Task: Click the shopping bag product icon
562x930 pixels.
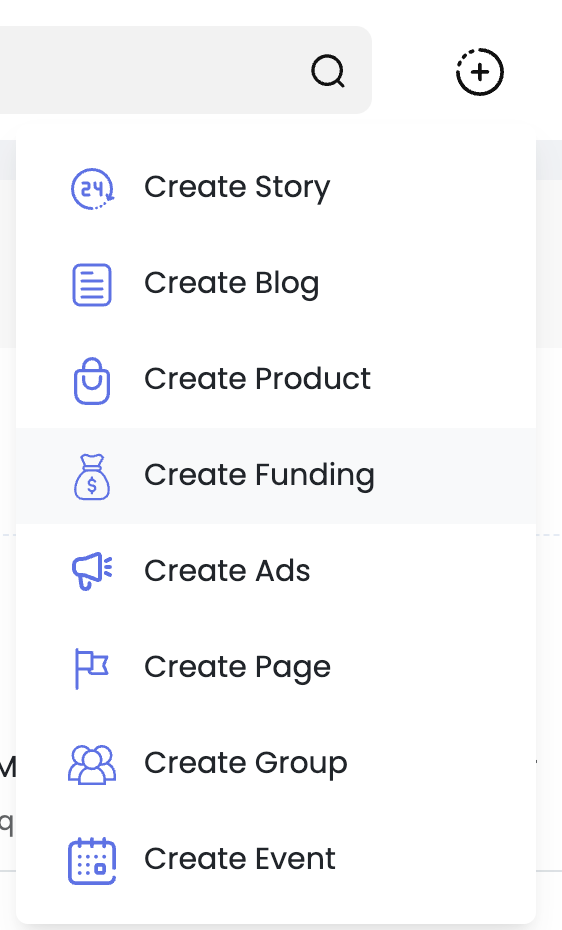Action: tap(92, 381)
